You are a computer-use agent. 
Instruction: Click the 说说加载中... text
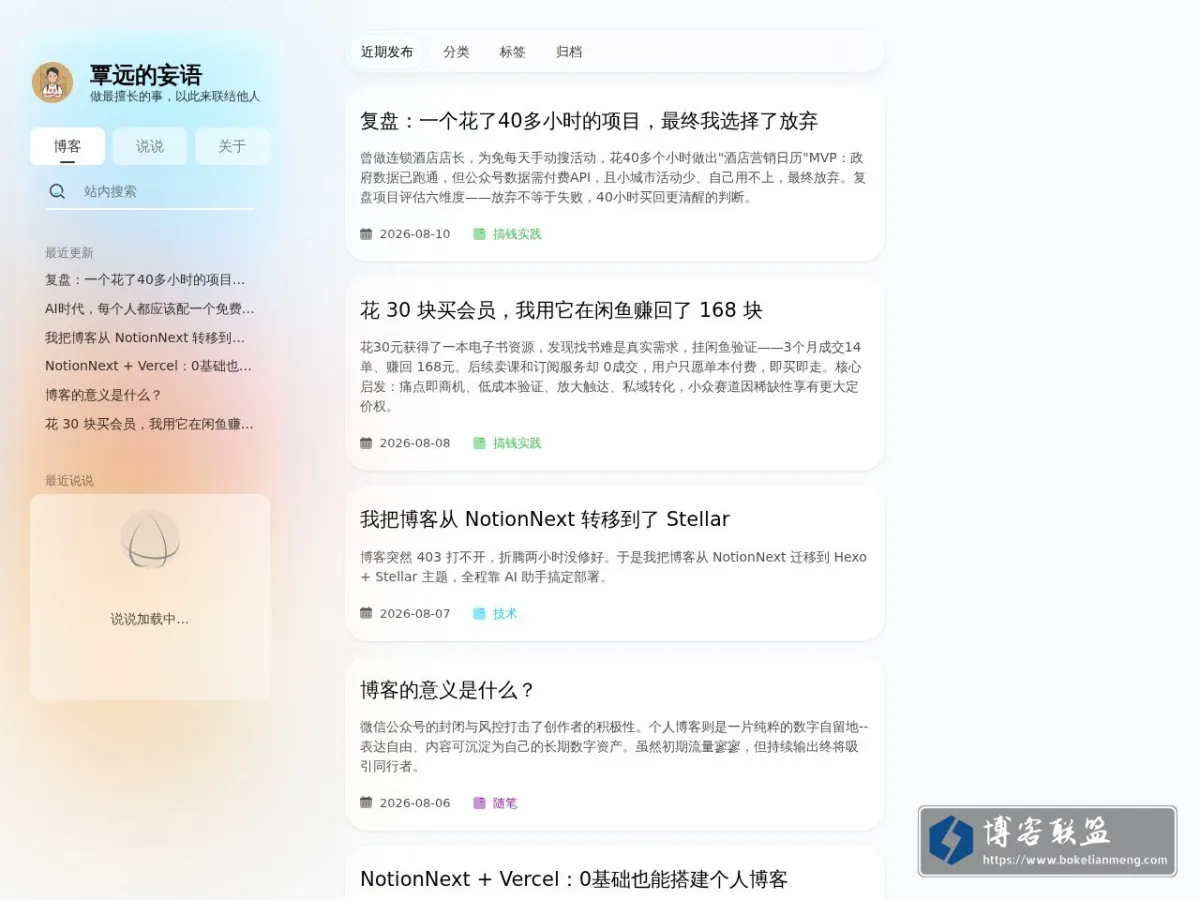point(150,619)
